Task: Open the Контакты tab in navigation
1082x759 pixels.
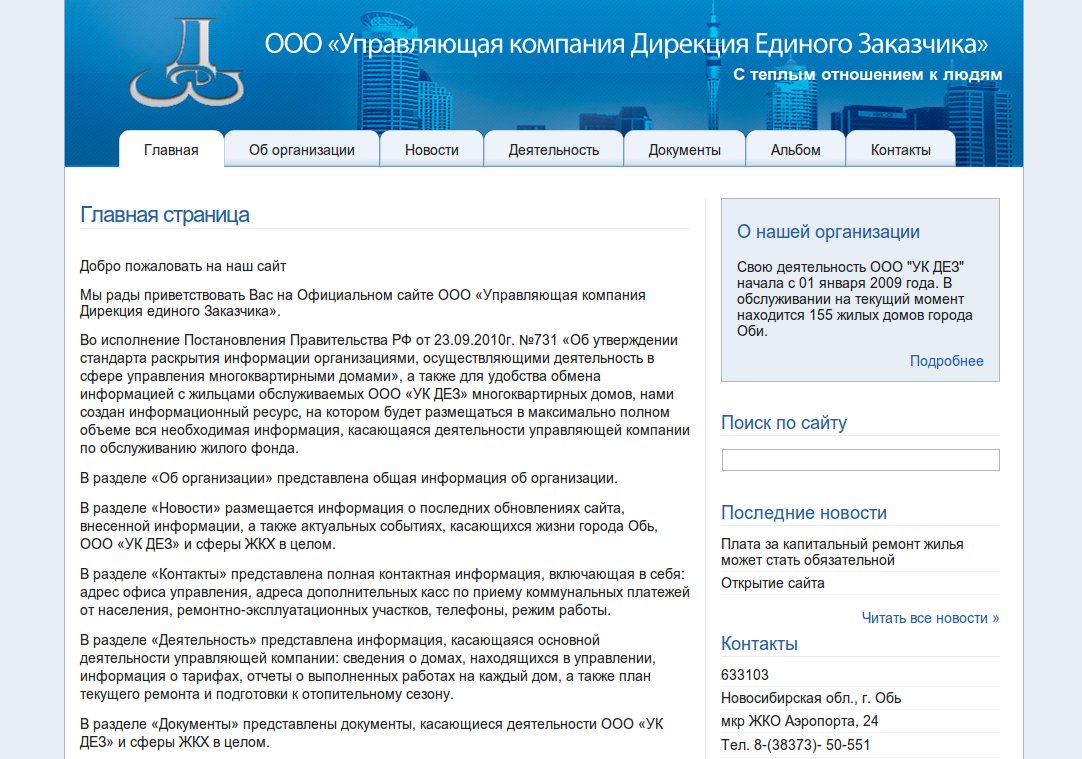Action: click(x=901, y=150)
